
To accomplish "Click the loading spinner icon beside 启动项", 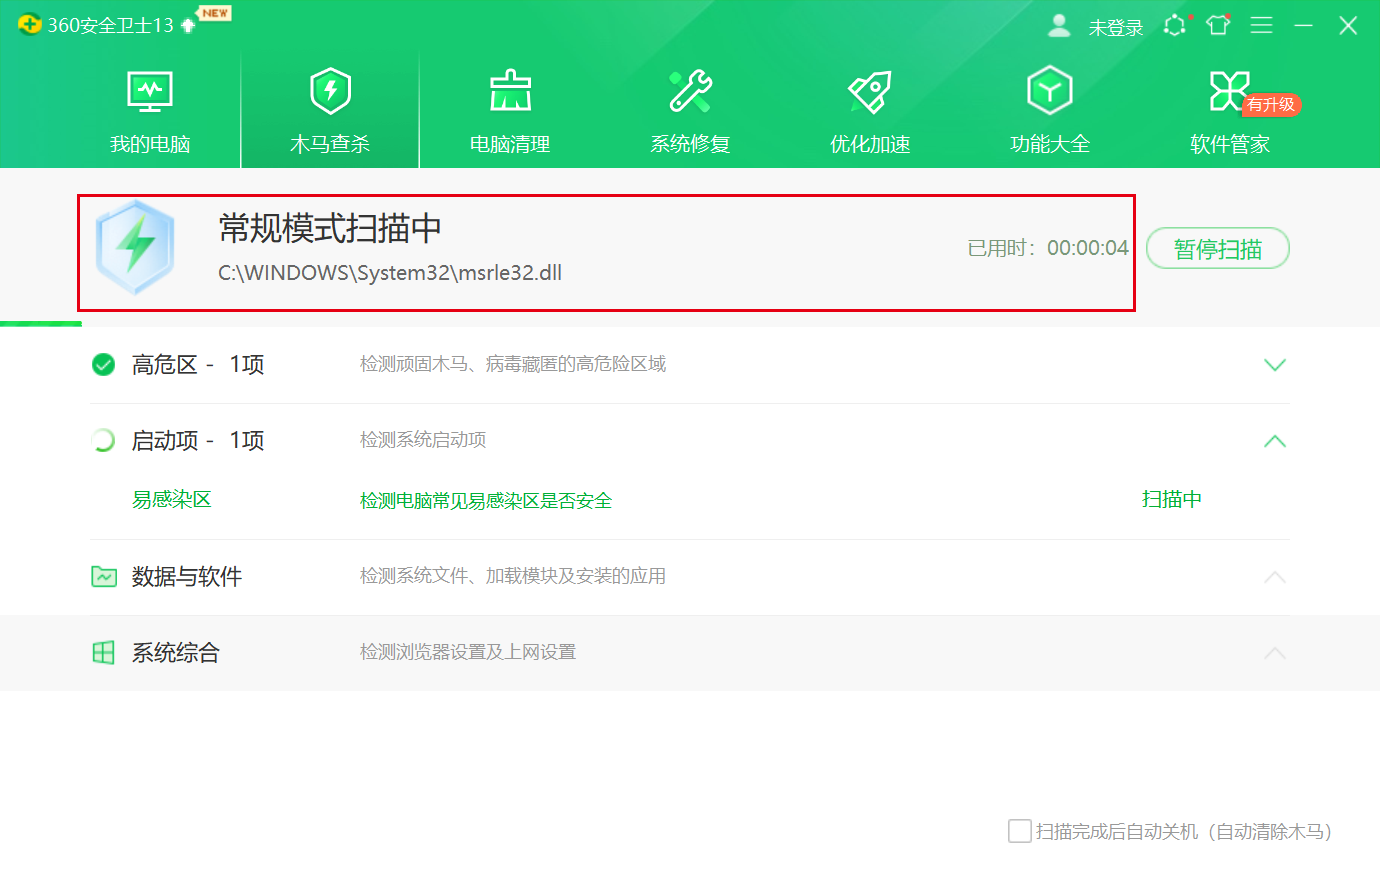I will coord(103,441).
